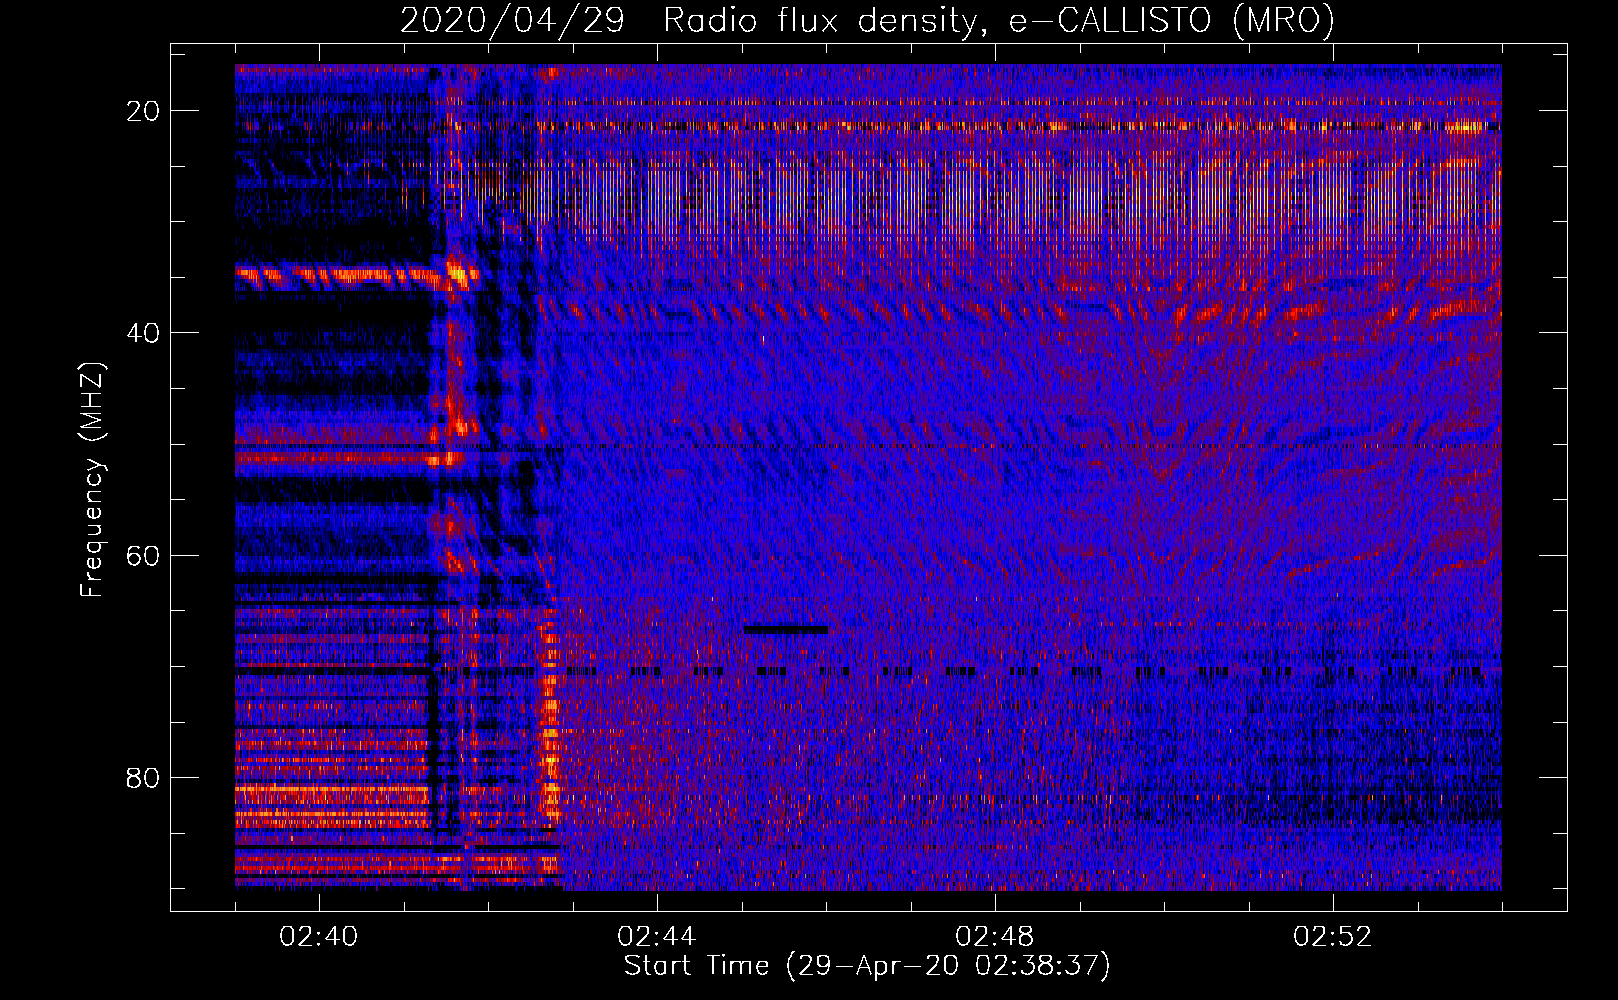The width and height of the screenshot is (1618, 1000).
Task: Click the 02:40 time tick label
Action: pyautogui.click(x=319, y=937)
